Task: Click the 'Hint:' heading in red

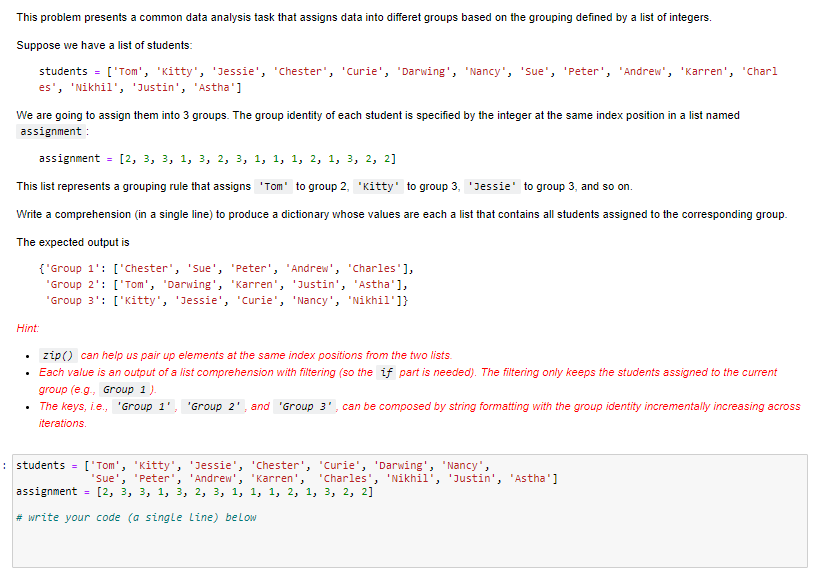Action: pos(28,328)
